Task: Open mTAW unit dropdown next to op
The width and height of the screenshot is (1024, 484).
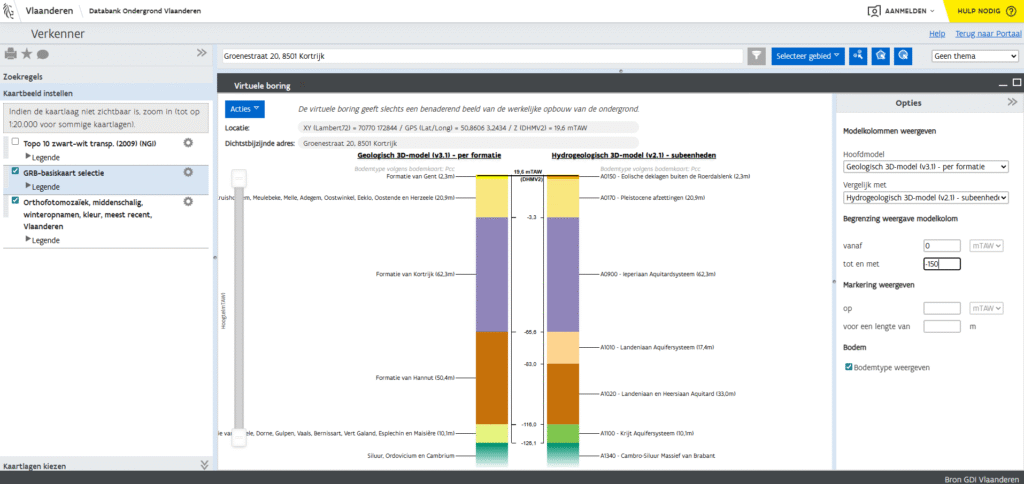Action: (986, 308)
